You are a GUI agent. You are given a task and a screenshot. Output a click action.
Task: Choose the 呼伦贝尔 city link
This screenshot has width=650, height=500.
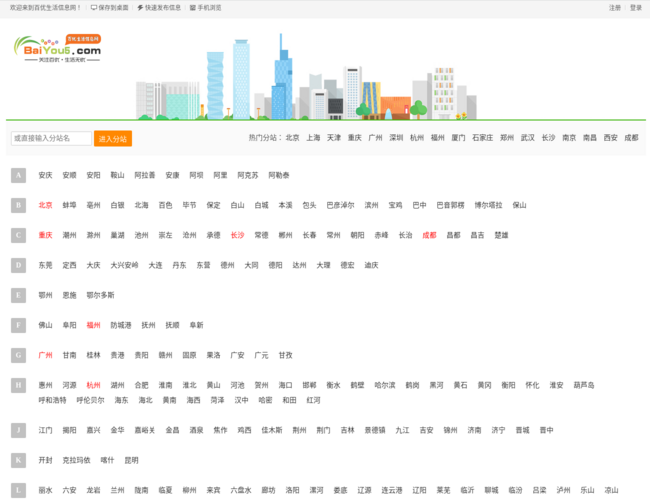[x=90, y=400]
